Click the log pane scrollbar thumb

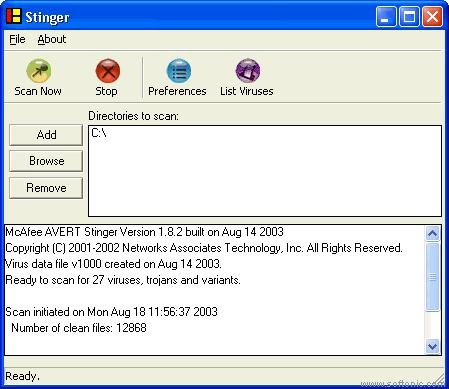pos(432,277)
